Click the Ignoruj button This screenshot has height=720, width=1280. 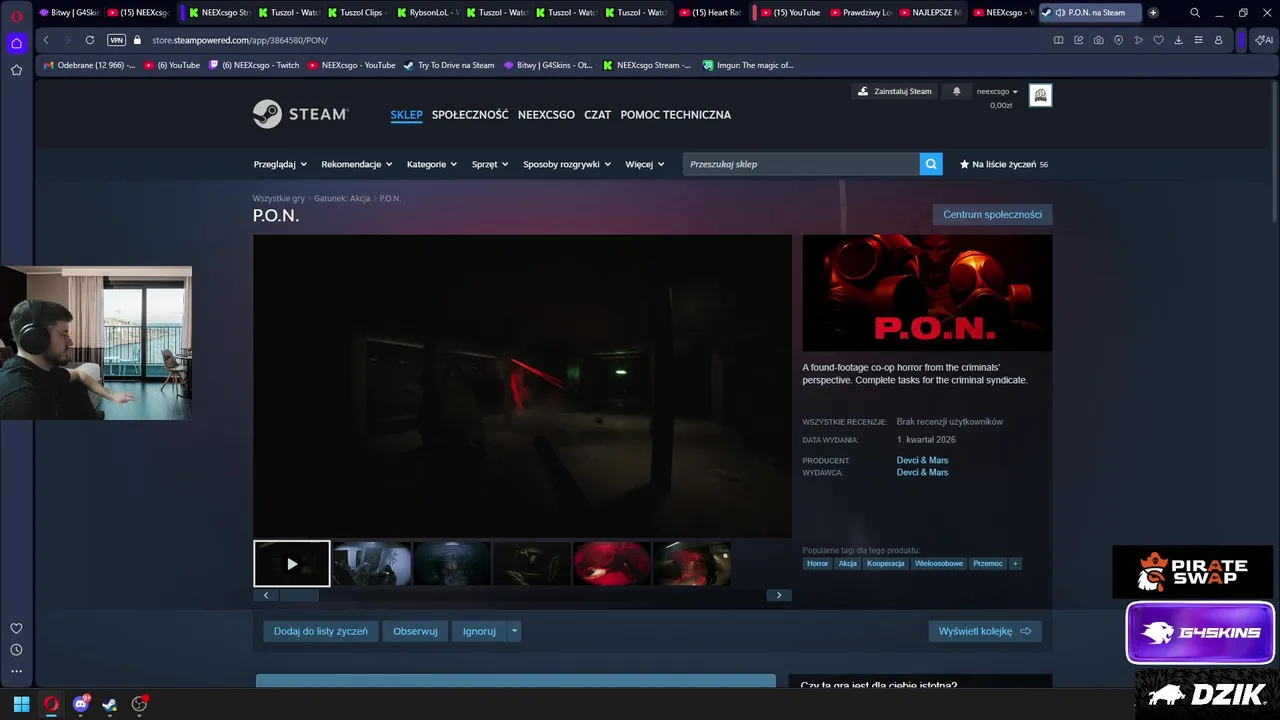[x=479, y=631]
